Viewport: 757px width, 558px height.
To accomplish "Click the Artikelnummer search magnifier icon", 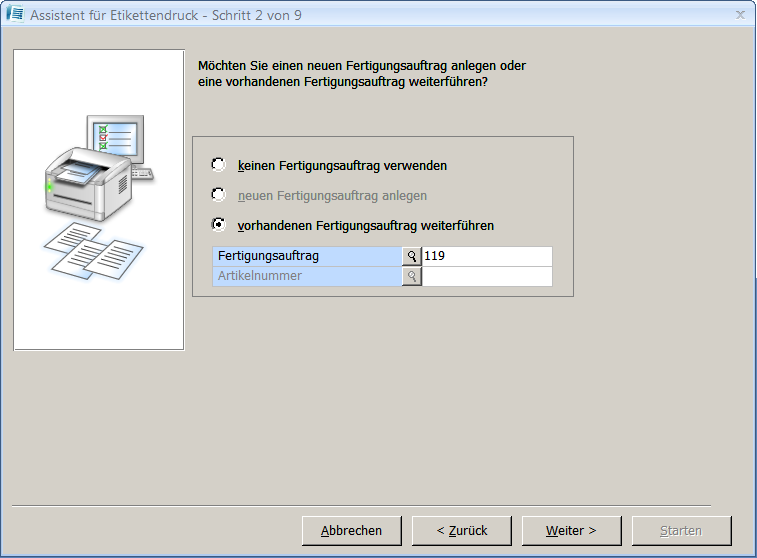I will click(411, 277).
